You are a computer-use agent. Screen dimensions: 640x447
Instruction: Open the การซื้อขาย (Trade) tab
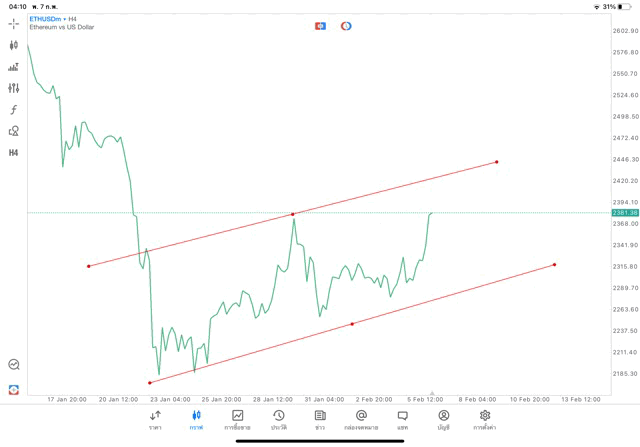(237, 419)
